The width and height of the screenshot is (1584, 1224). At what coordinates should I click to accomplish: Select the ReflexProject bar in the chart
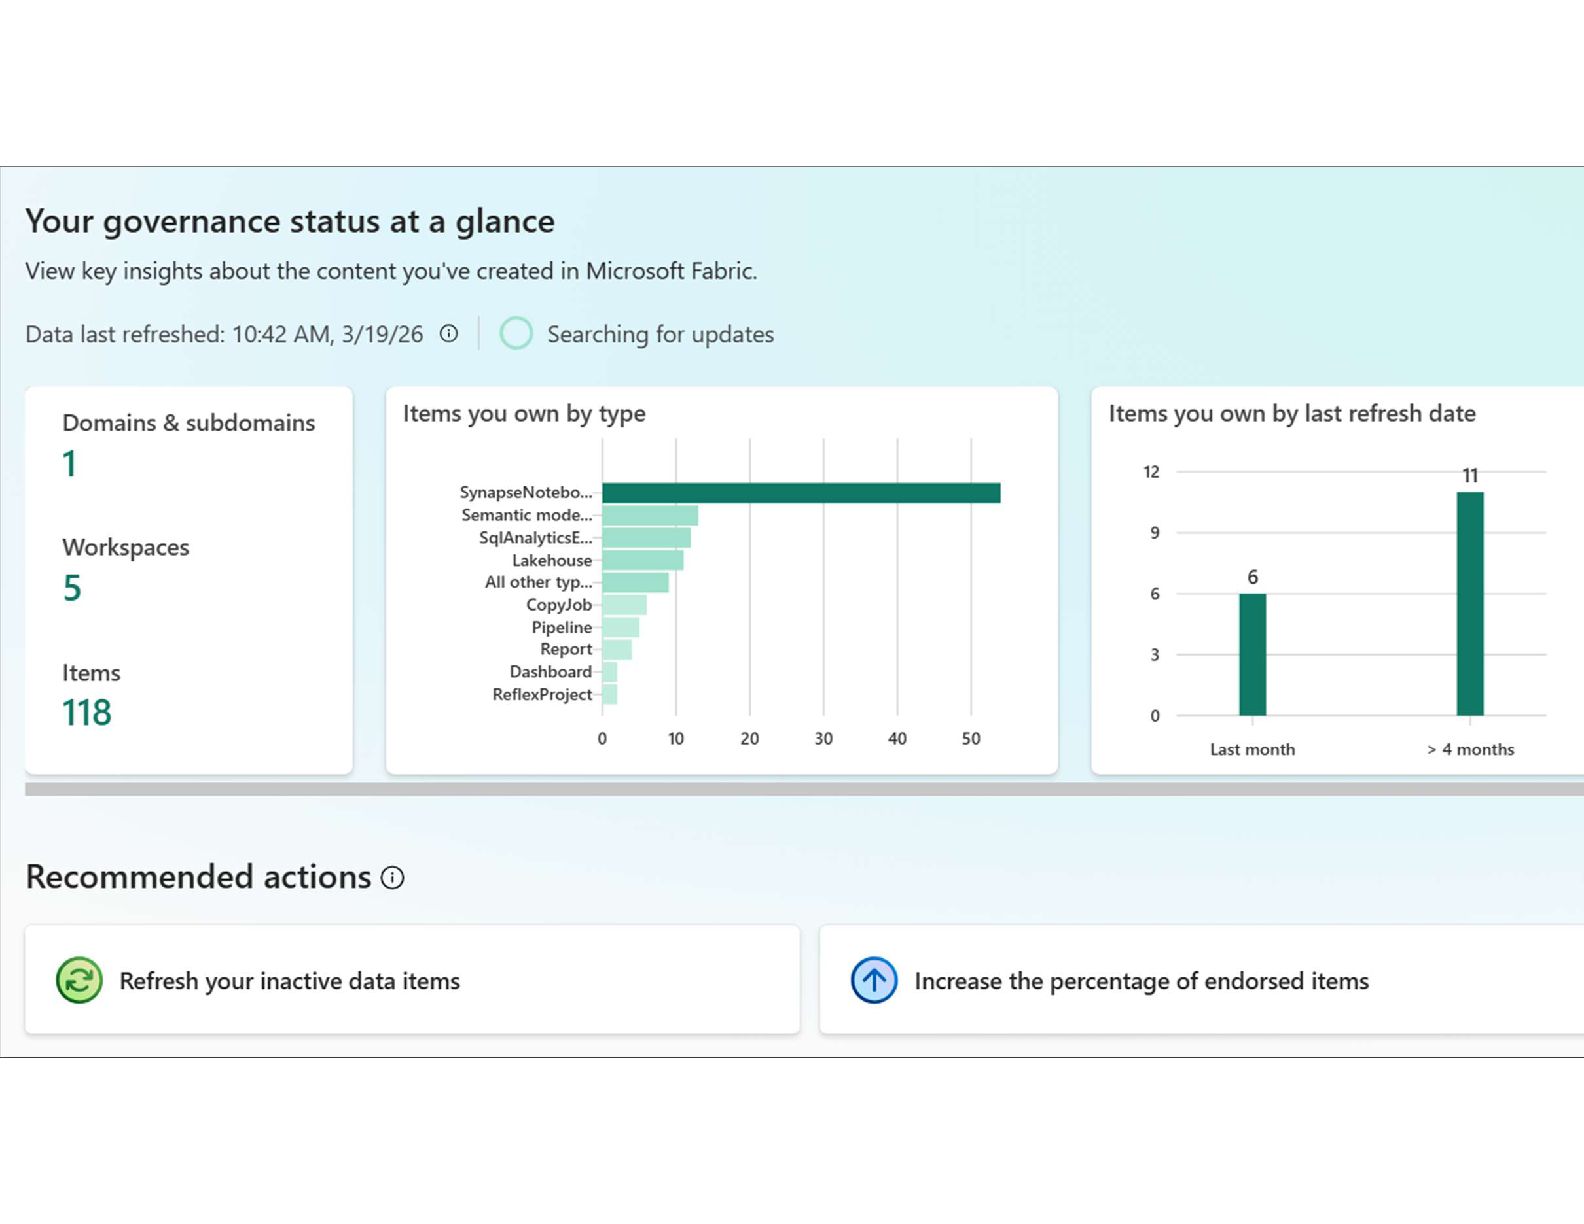[x=609, y=695]
